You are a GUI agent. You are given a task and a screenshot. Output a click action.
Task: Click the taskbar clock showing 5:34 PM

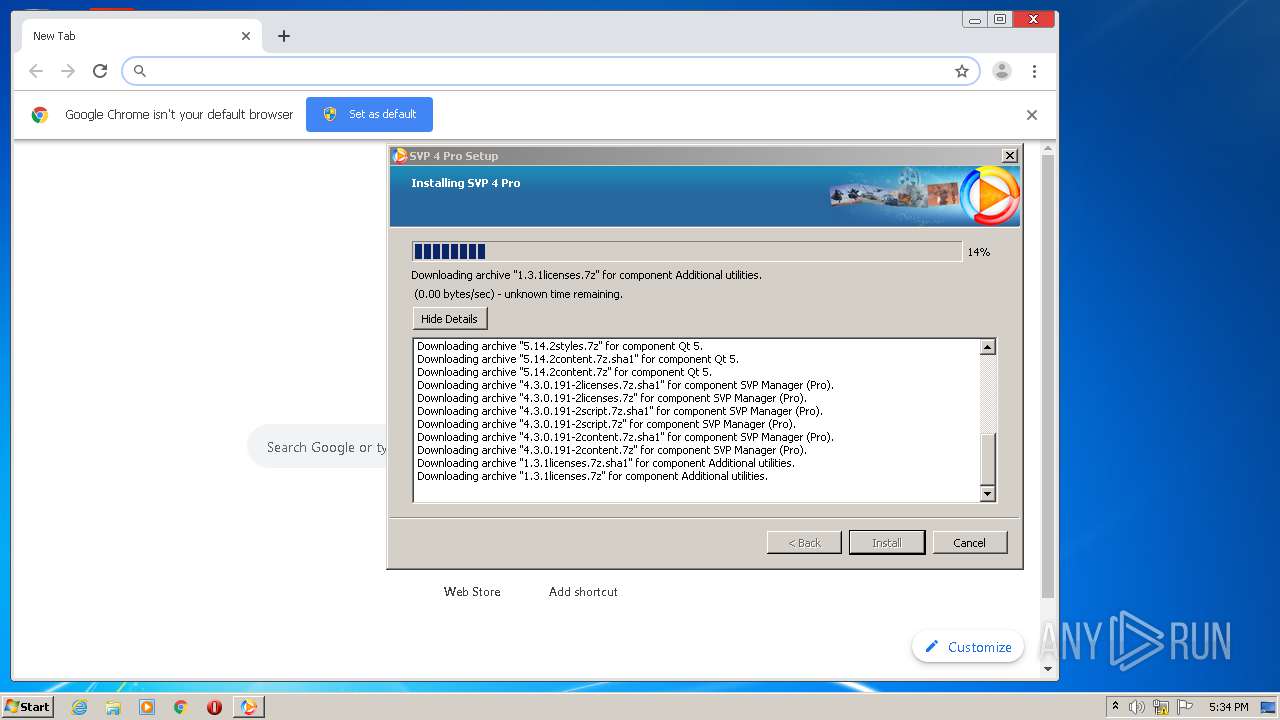pyautogui.click(x=1228, y=707)
